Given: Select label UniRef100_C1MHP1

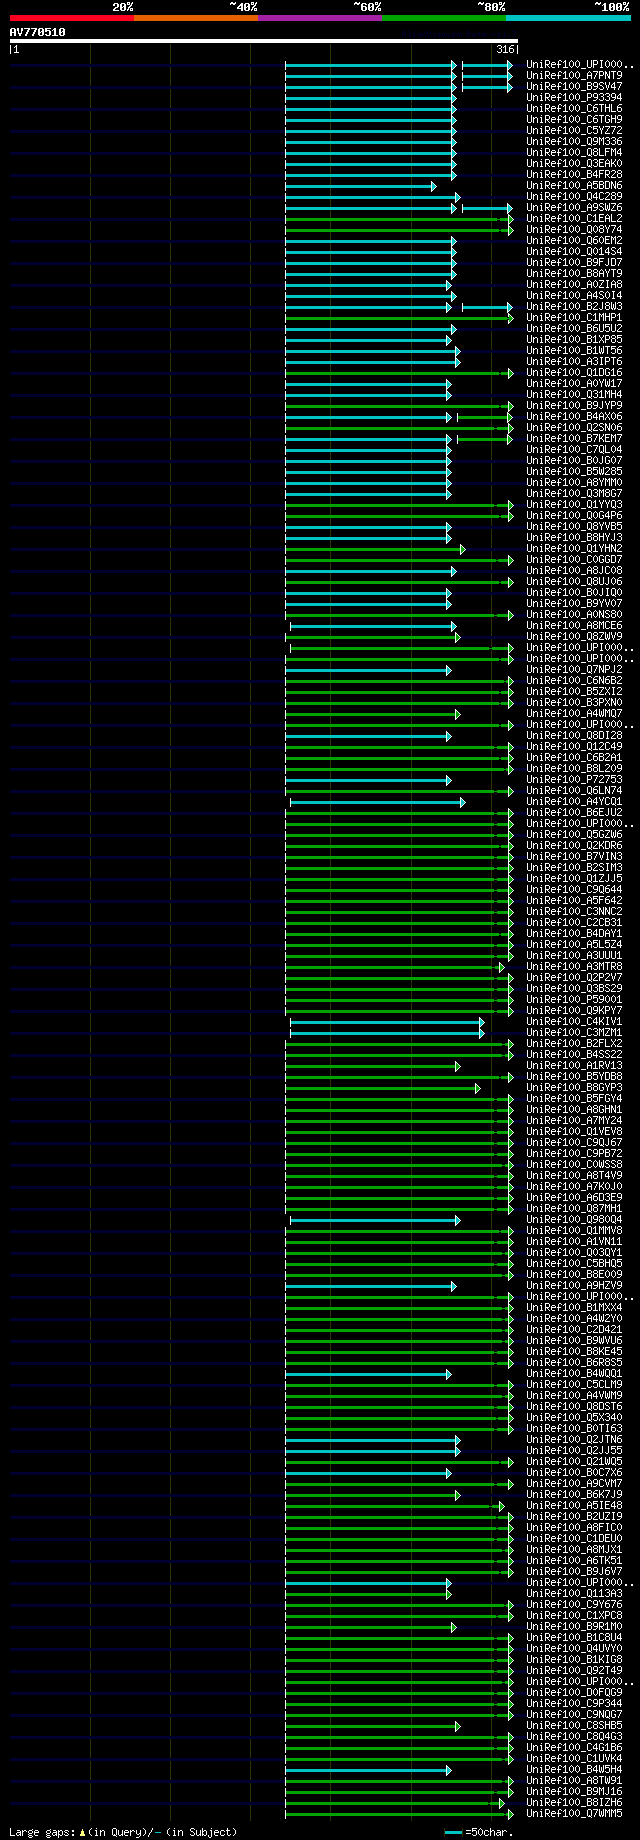Looking at the screenshot, I should [574, 318].
